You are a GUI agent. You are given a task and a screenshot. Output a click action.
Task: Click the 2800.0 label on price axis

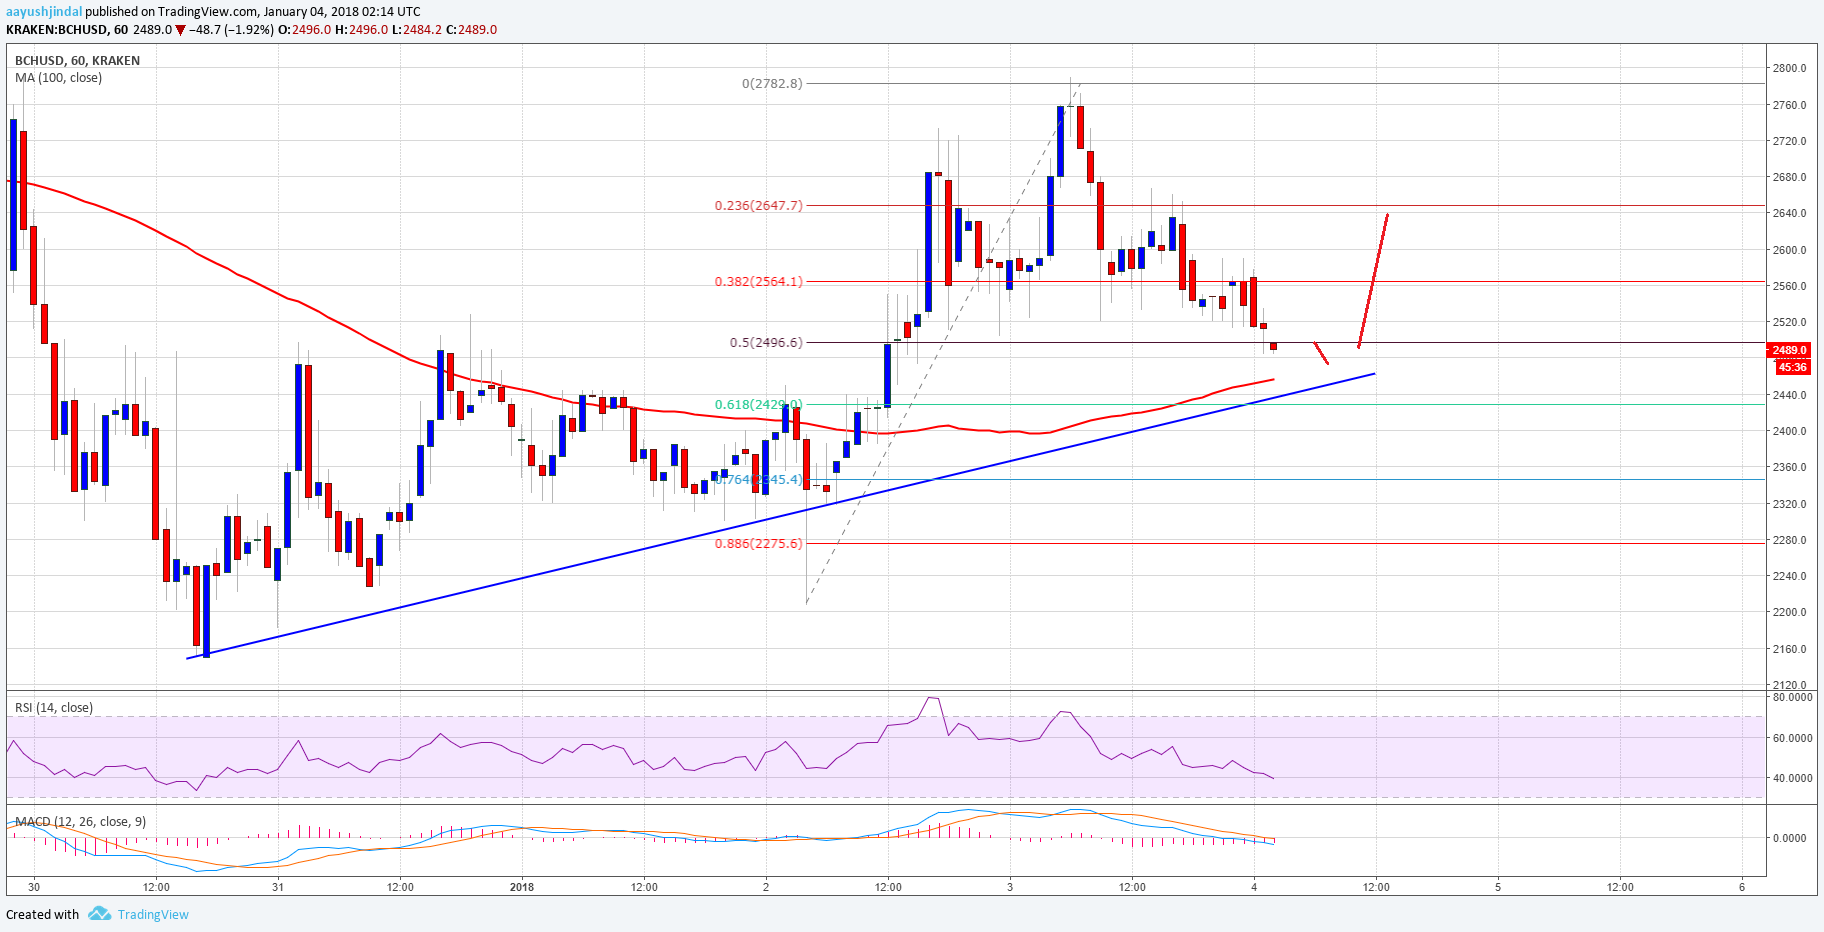pyautogui.click(x=1789, y=68)
